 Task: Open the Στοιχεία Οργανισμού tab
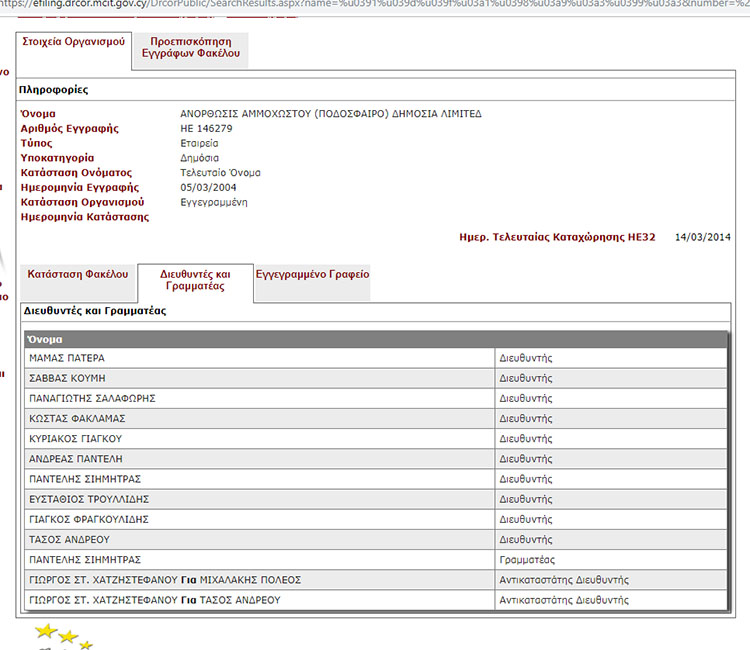tap(74, 50)
